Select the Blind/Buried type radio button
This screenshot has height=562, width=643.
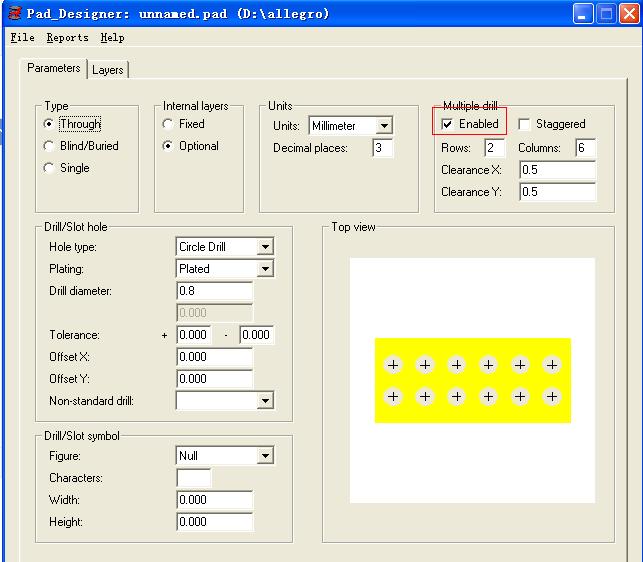click(49, 146)
